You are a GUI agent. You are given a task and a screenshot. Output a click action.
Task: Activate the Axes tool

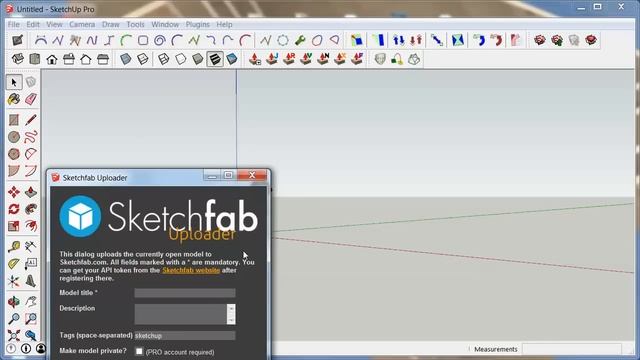(14, 281)
